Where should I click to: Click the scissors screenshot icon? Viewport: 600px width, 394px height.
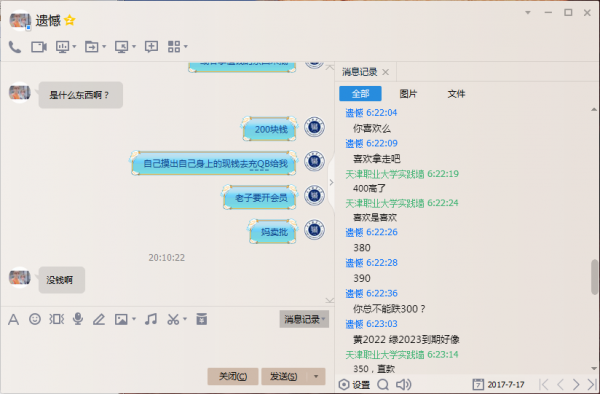[173, 319]
